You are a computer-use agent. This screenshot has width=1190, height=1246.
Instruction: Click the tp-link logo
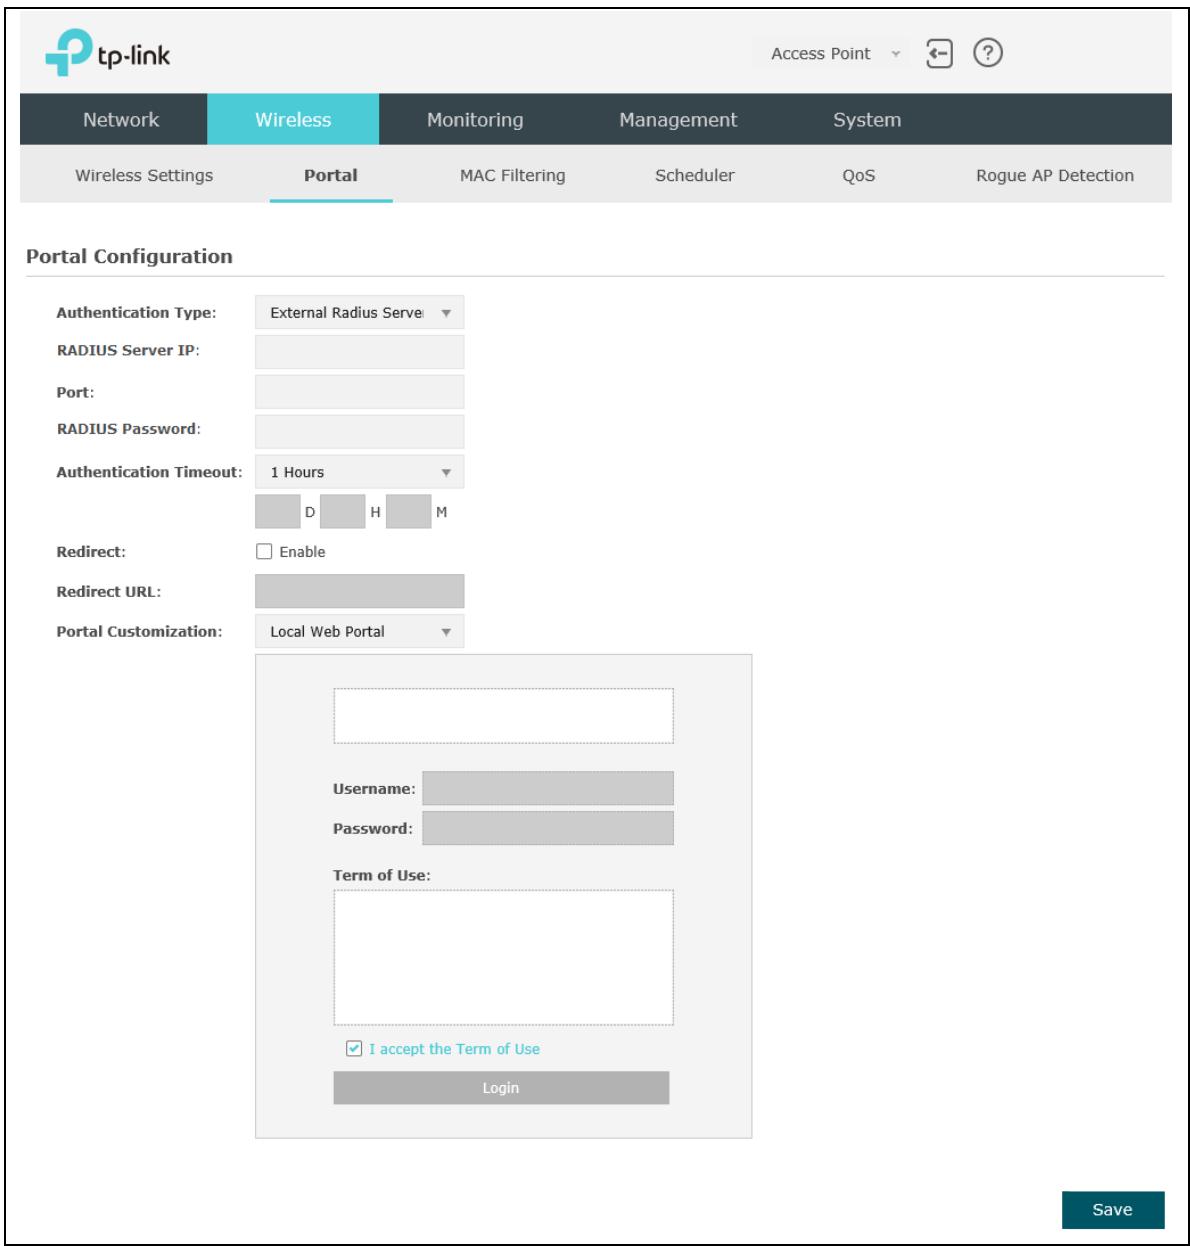point(108,55)
